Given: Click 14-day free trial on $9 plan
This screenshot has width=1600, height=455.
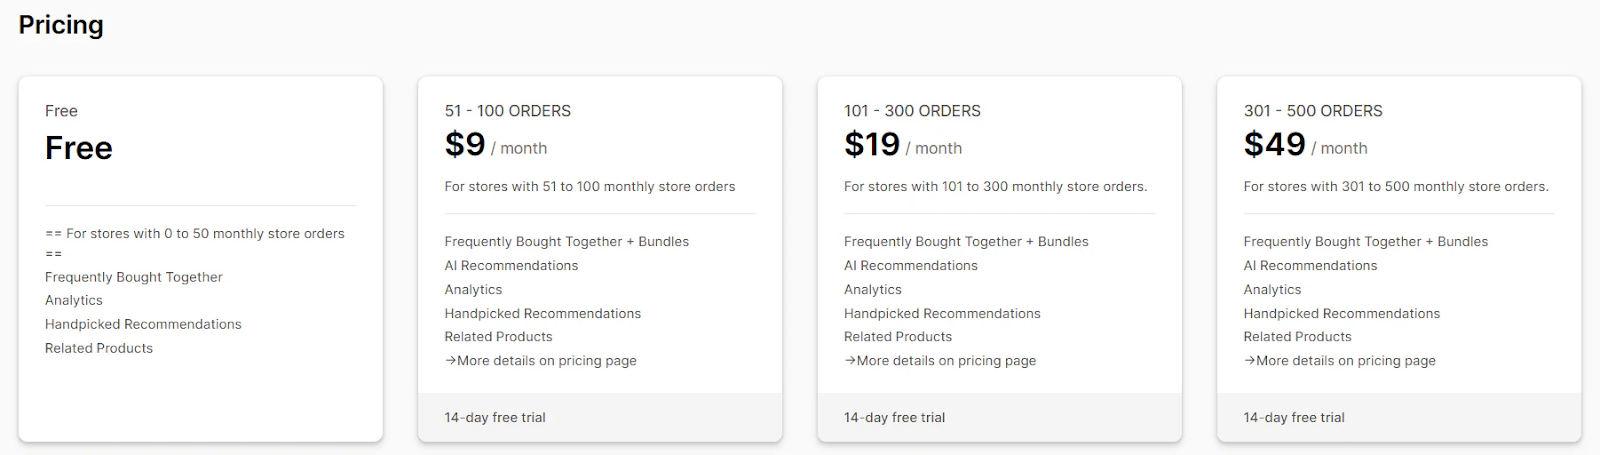Looking at the screenshot, I should point(495,418).
